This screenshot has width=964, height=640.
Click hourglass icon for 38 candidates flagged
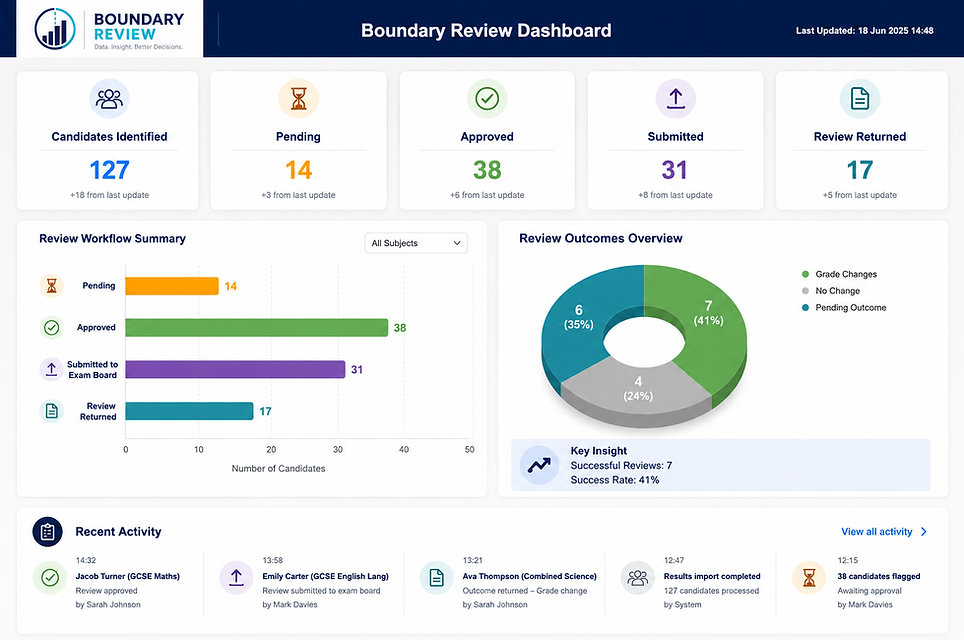[x=809, y=577]
